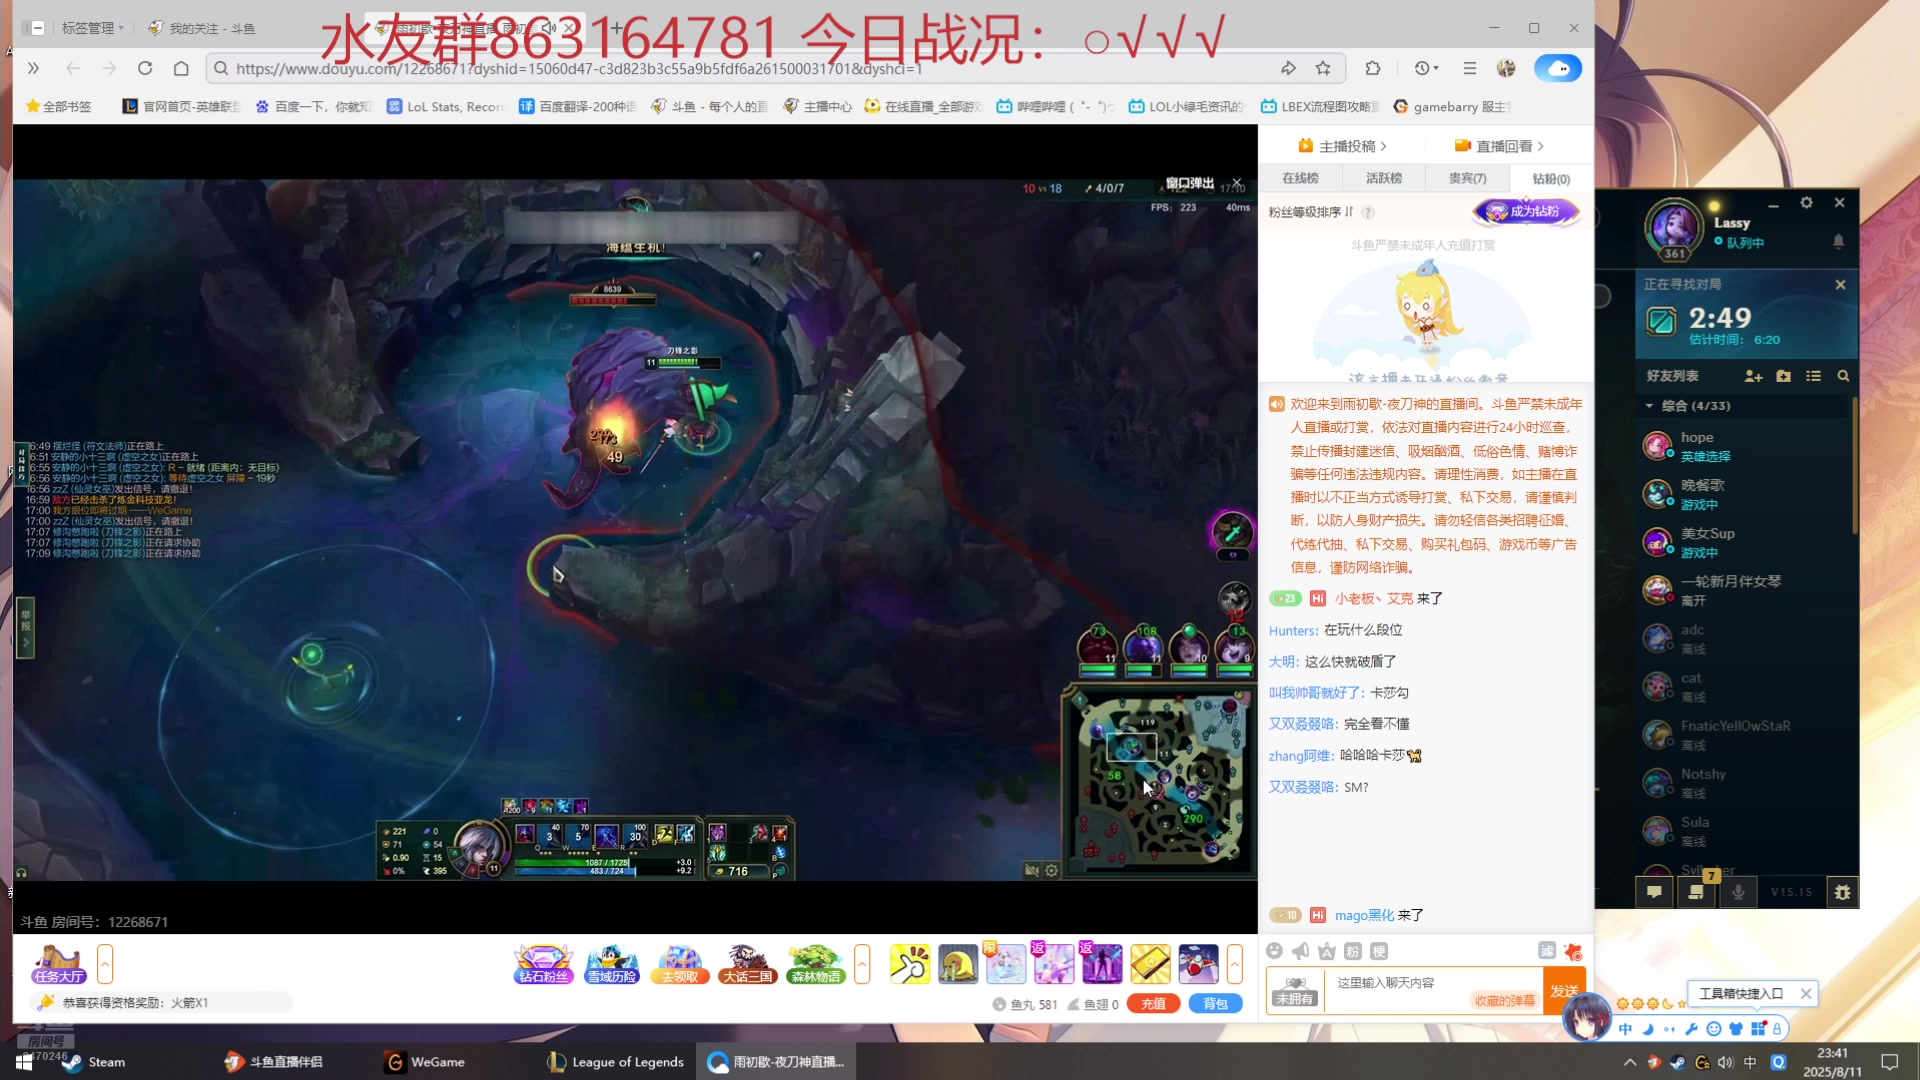Viewport: 1920px width, 1080px height.
Task: Reload the page with the browser refresh icon
Action: click(x=145, y=68)
